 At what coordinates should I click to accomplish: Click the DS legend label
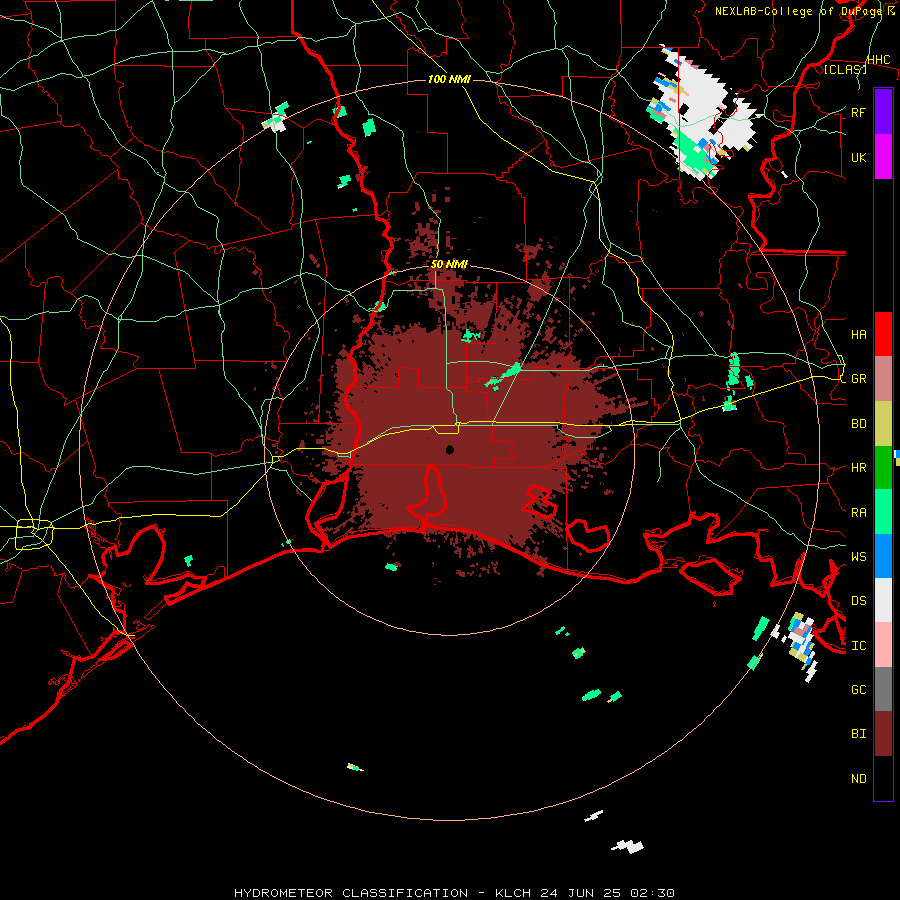click(x=858, y=600)
